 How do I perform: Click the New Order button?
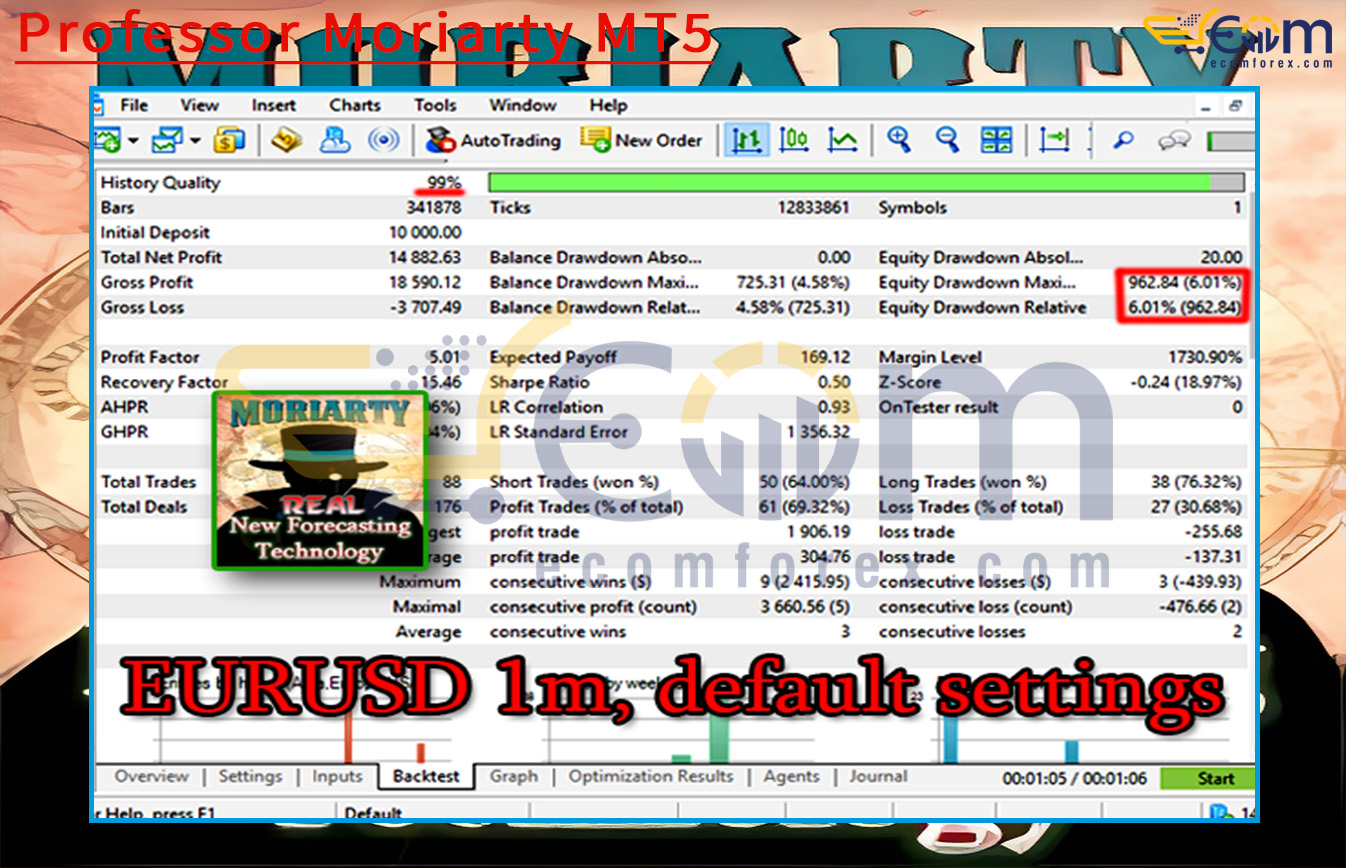pyautogui.click(x=642, y=141)
